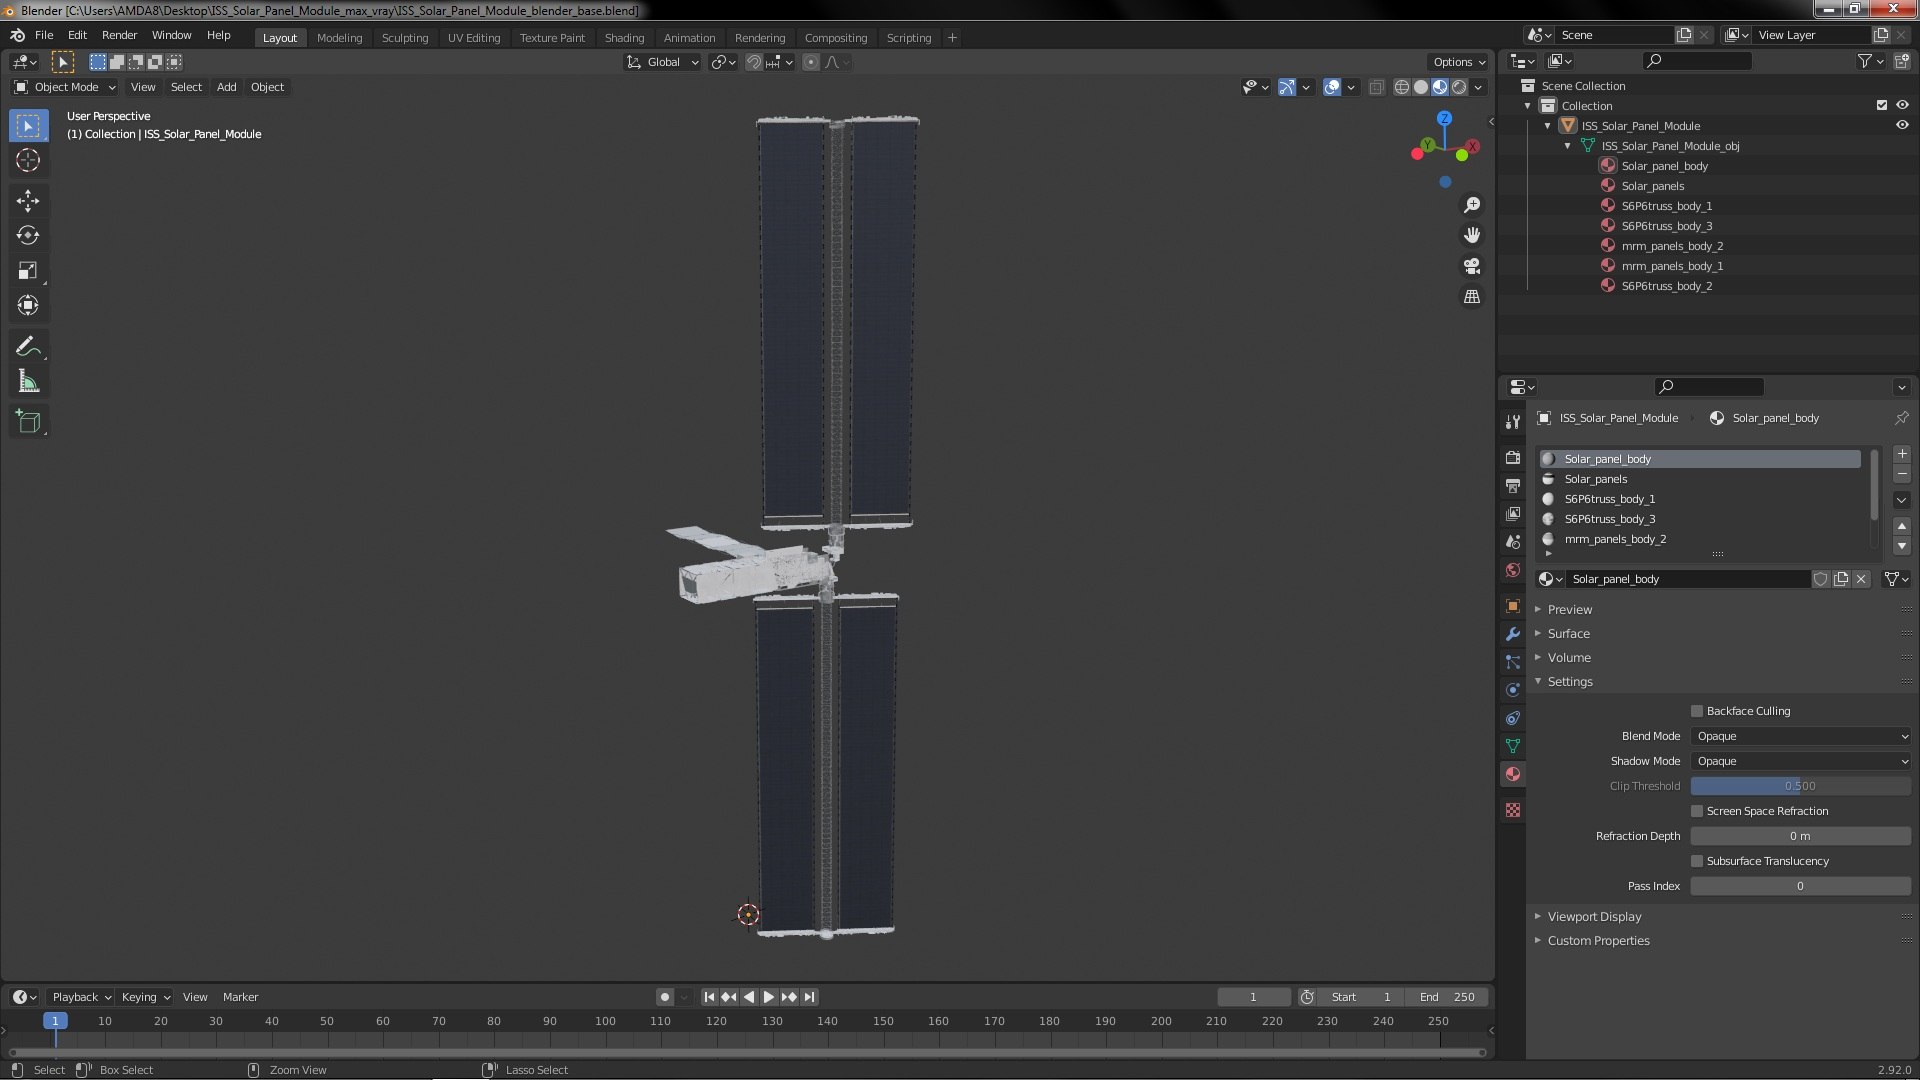Select the Rotate tool
Viewport: 1920px width, 1080px height.
[28, 236]
